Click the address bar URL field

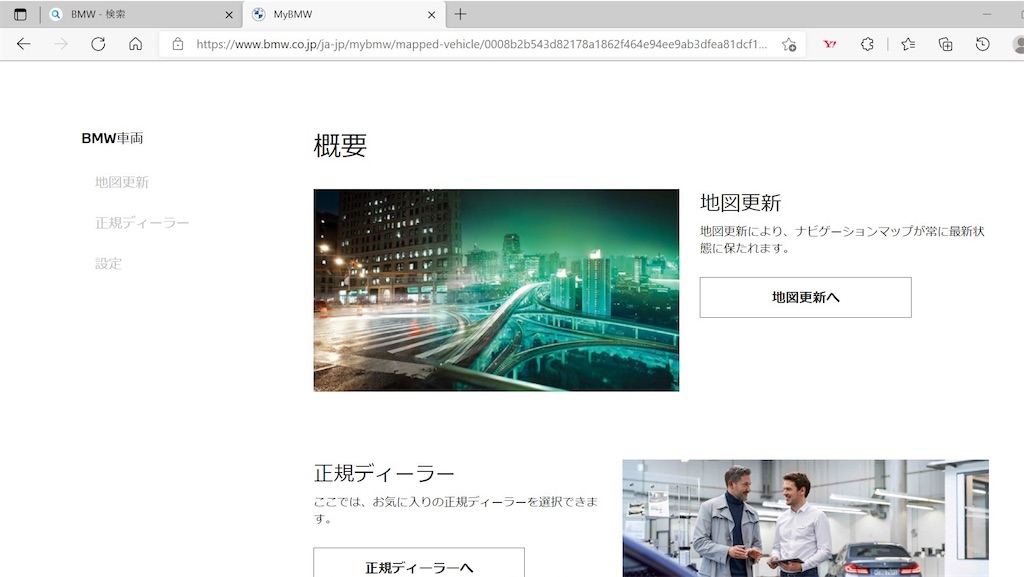click(482, 44)
